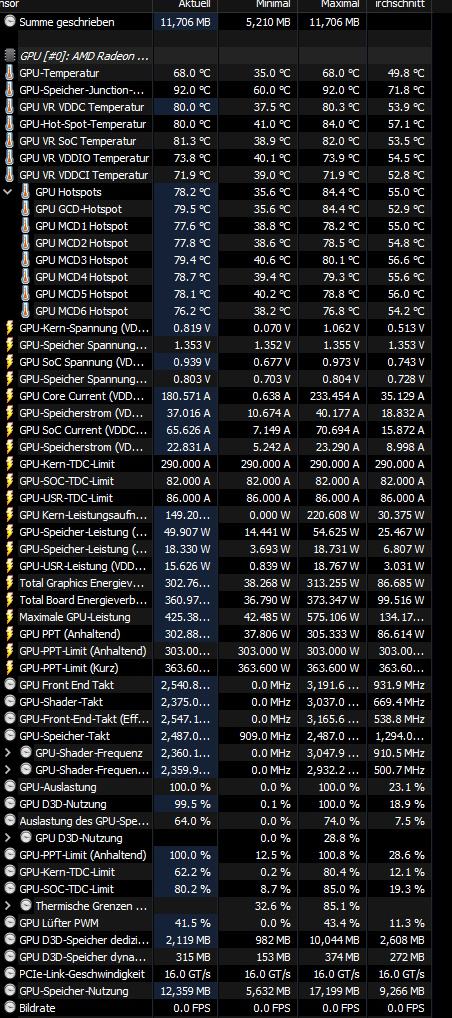Select the GPU-Front-End-Takt (Effektiv) row

tap(216, 719)
